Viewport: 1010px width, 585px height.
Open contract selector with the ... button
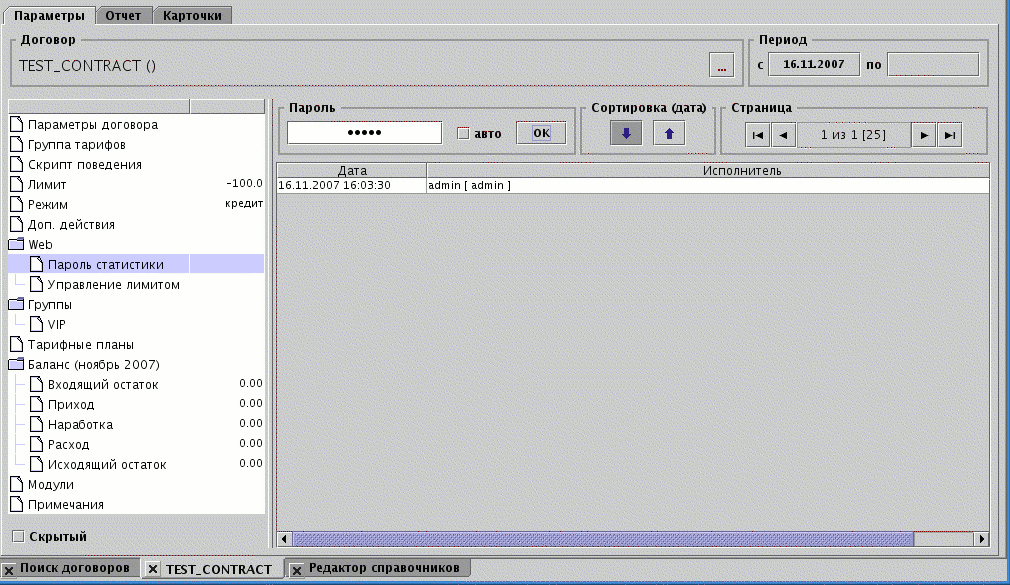(721, 66)
